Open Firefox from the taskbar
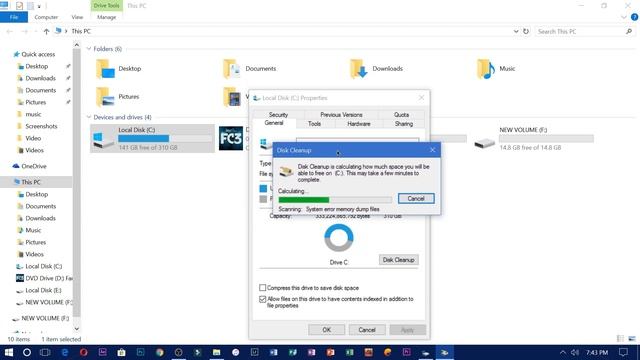Image resolution: width=640 pixels, height=360 pixels. (387, 352)
